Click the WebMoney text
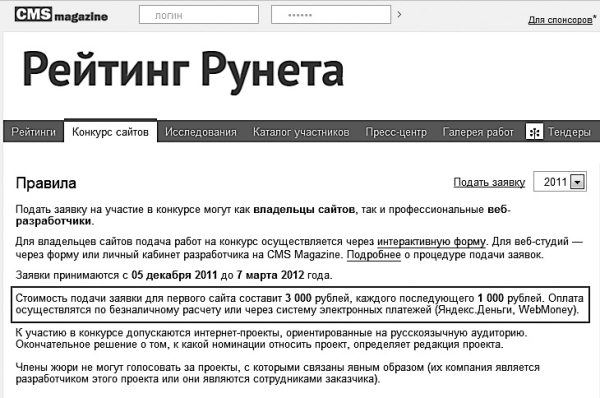The width and height of the screenshot is (600, 398). tap(546, 309)
